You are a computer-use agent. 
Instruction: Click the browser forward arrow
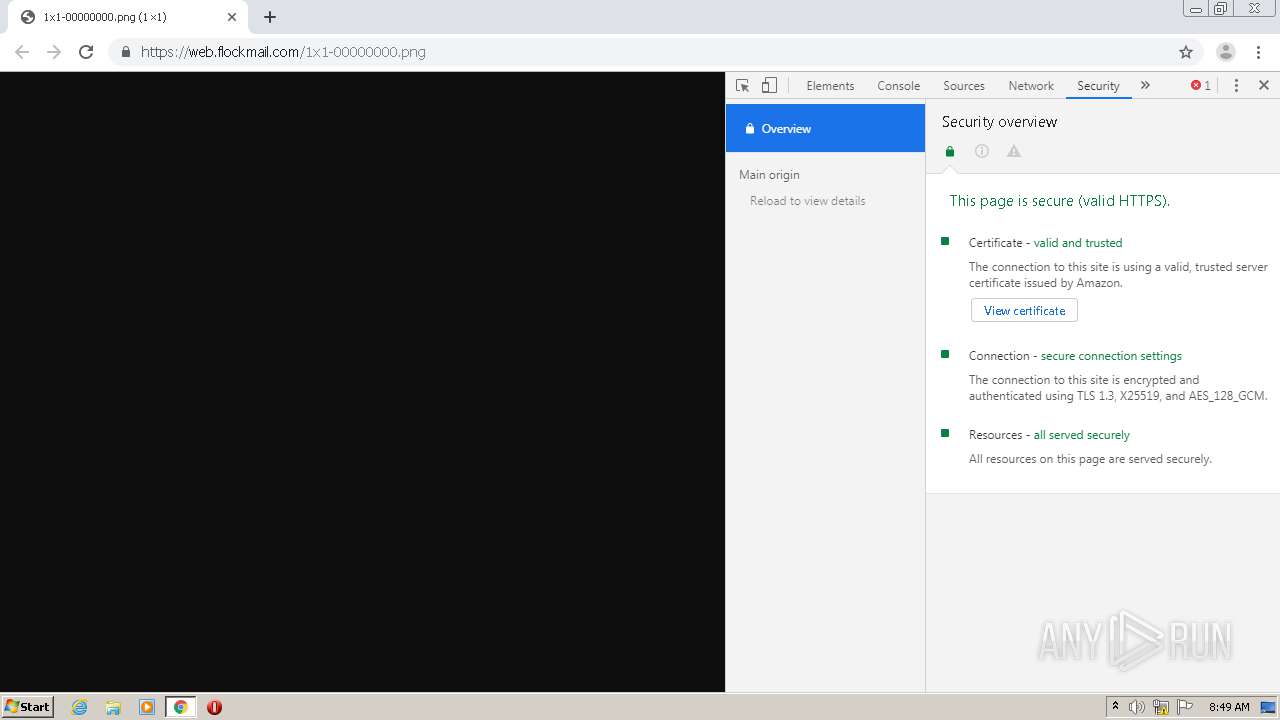click(x=54, y=52)
